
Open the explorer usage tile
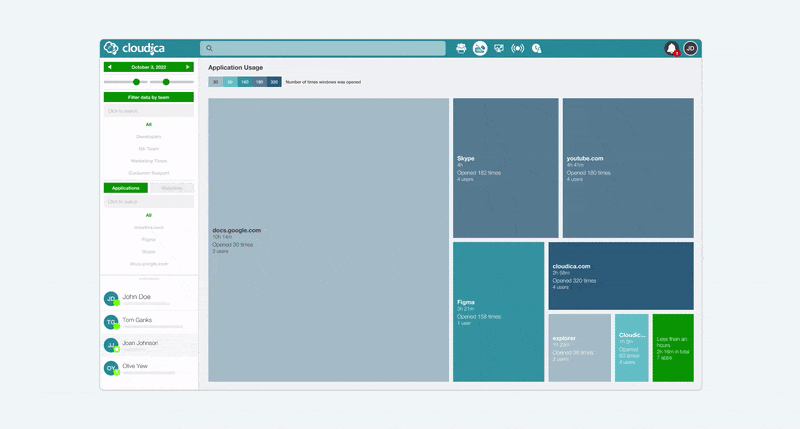(580, 347)
